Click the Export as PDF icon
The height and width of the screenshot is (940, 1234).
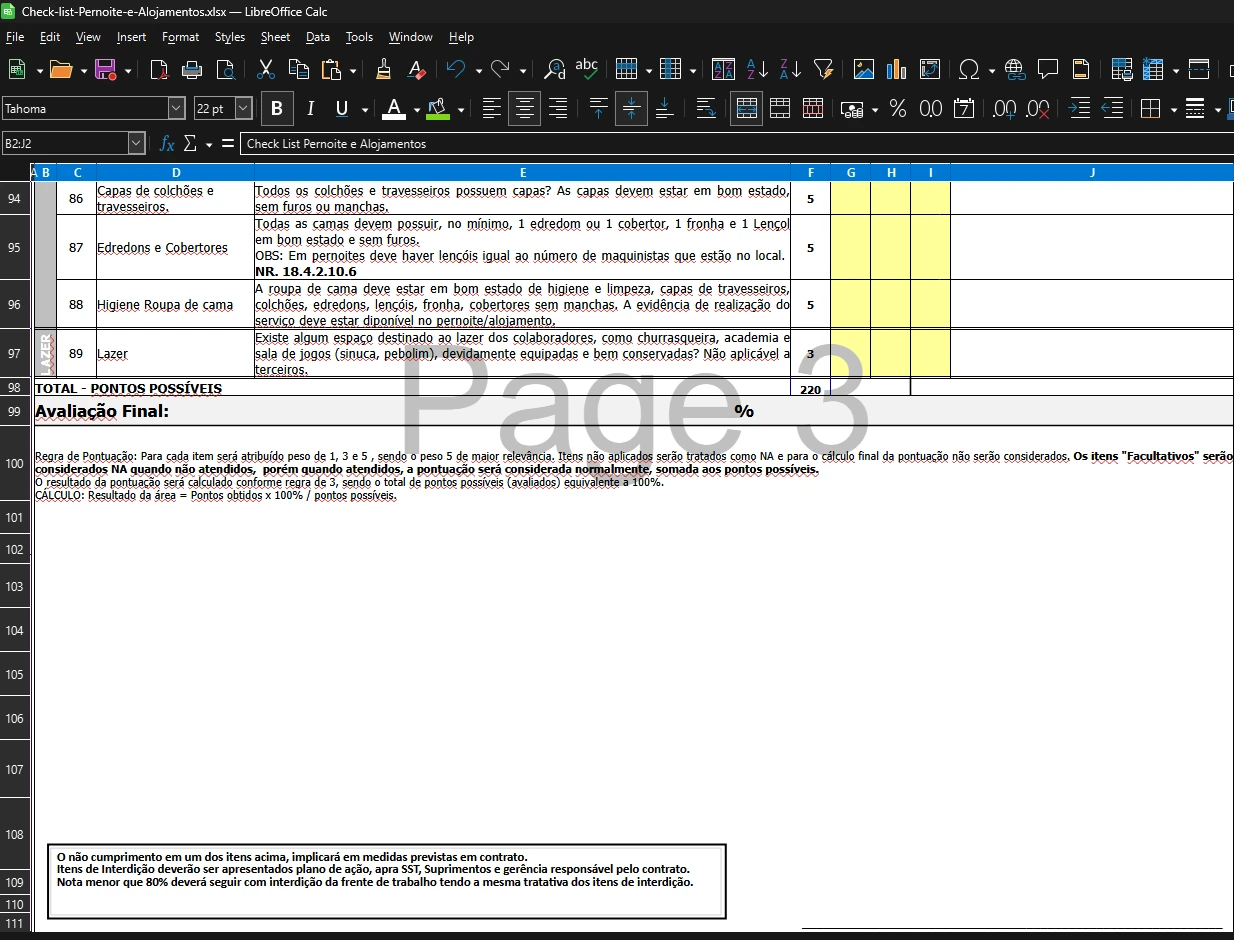pos(159,69)
